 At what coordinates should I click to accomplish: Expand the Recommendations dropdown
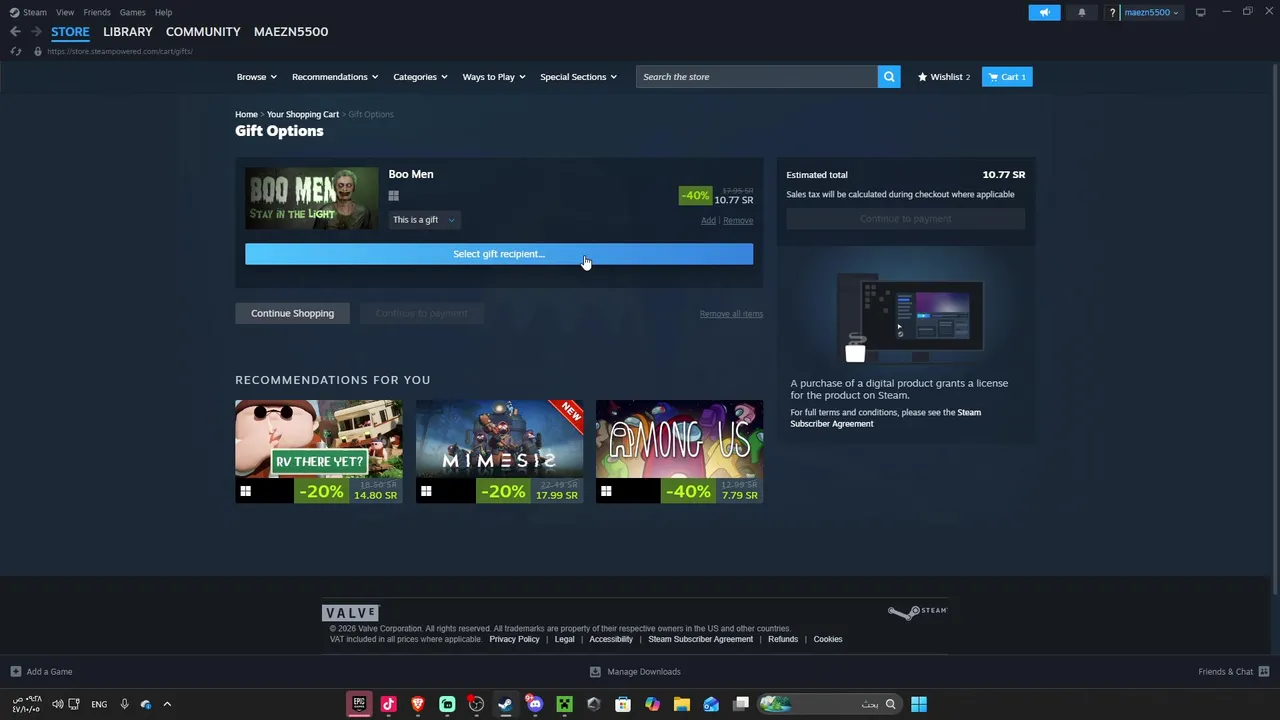335,77
